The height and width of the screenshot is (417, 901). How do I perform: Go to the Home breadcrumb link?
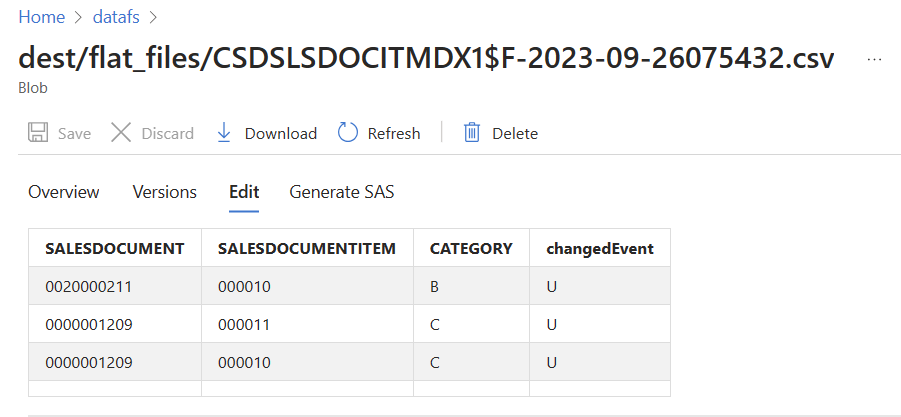coord(42,17)
